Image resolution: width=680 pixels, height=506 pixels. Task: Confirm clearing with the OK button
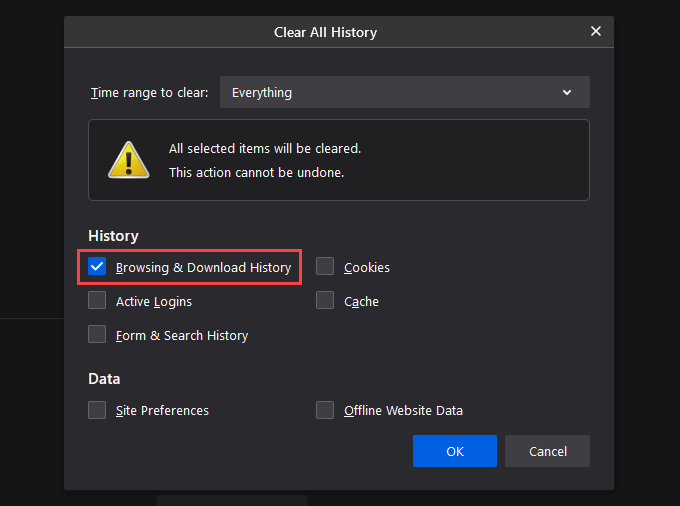455,451
